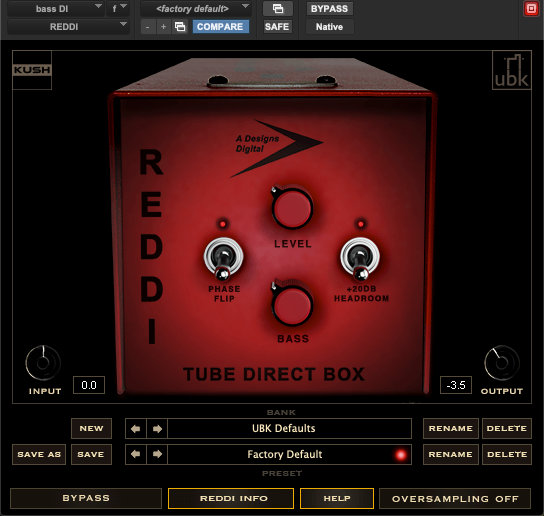Toggle the +20dB Headroom switch
This screenshot has width=544, height=516.
coord(360,258)
